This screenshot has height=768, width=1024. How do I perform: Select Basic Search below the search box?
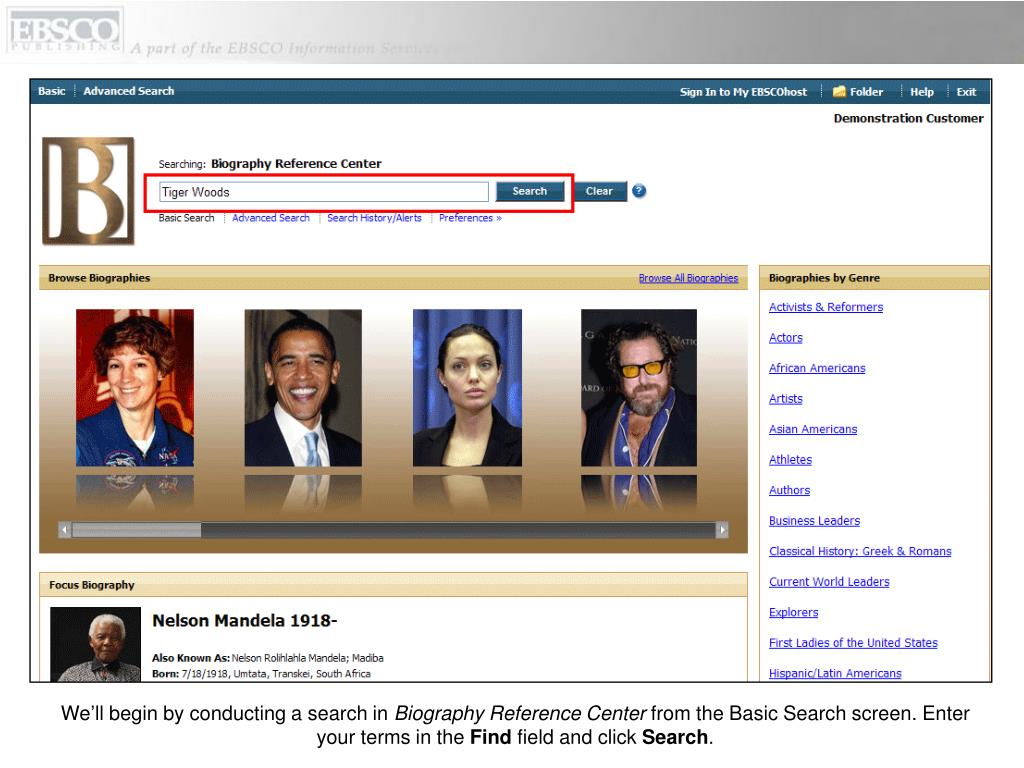pos(186,218)
